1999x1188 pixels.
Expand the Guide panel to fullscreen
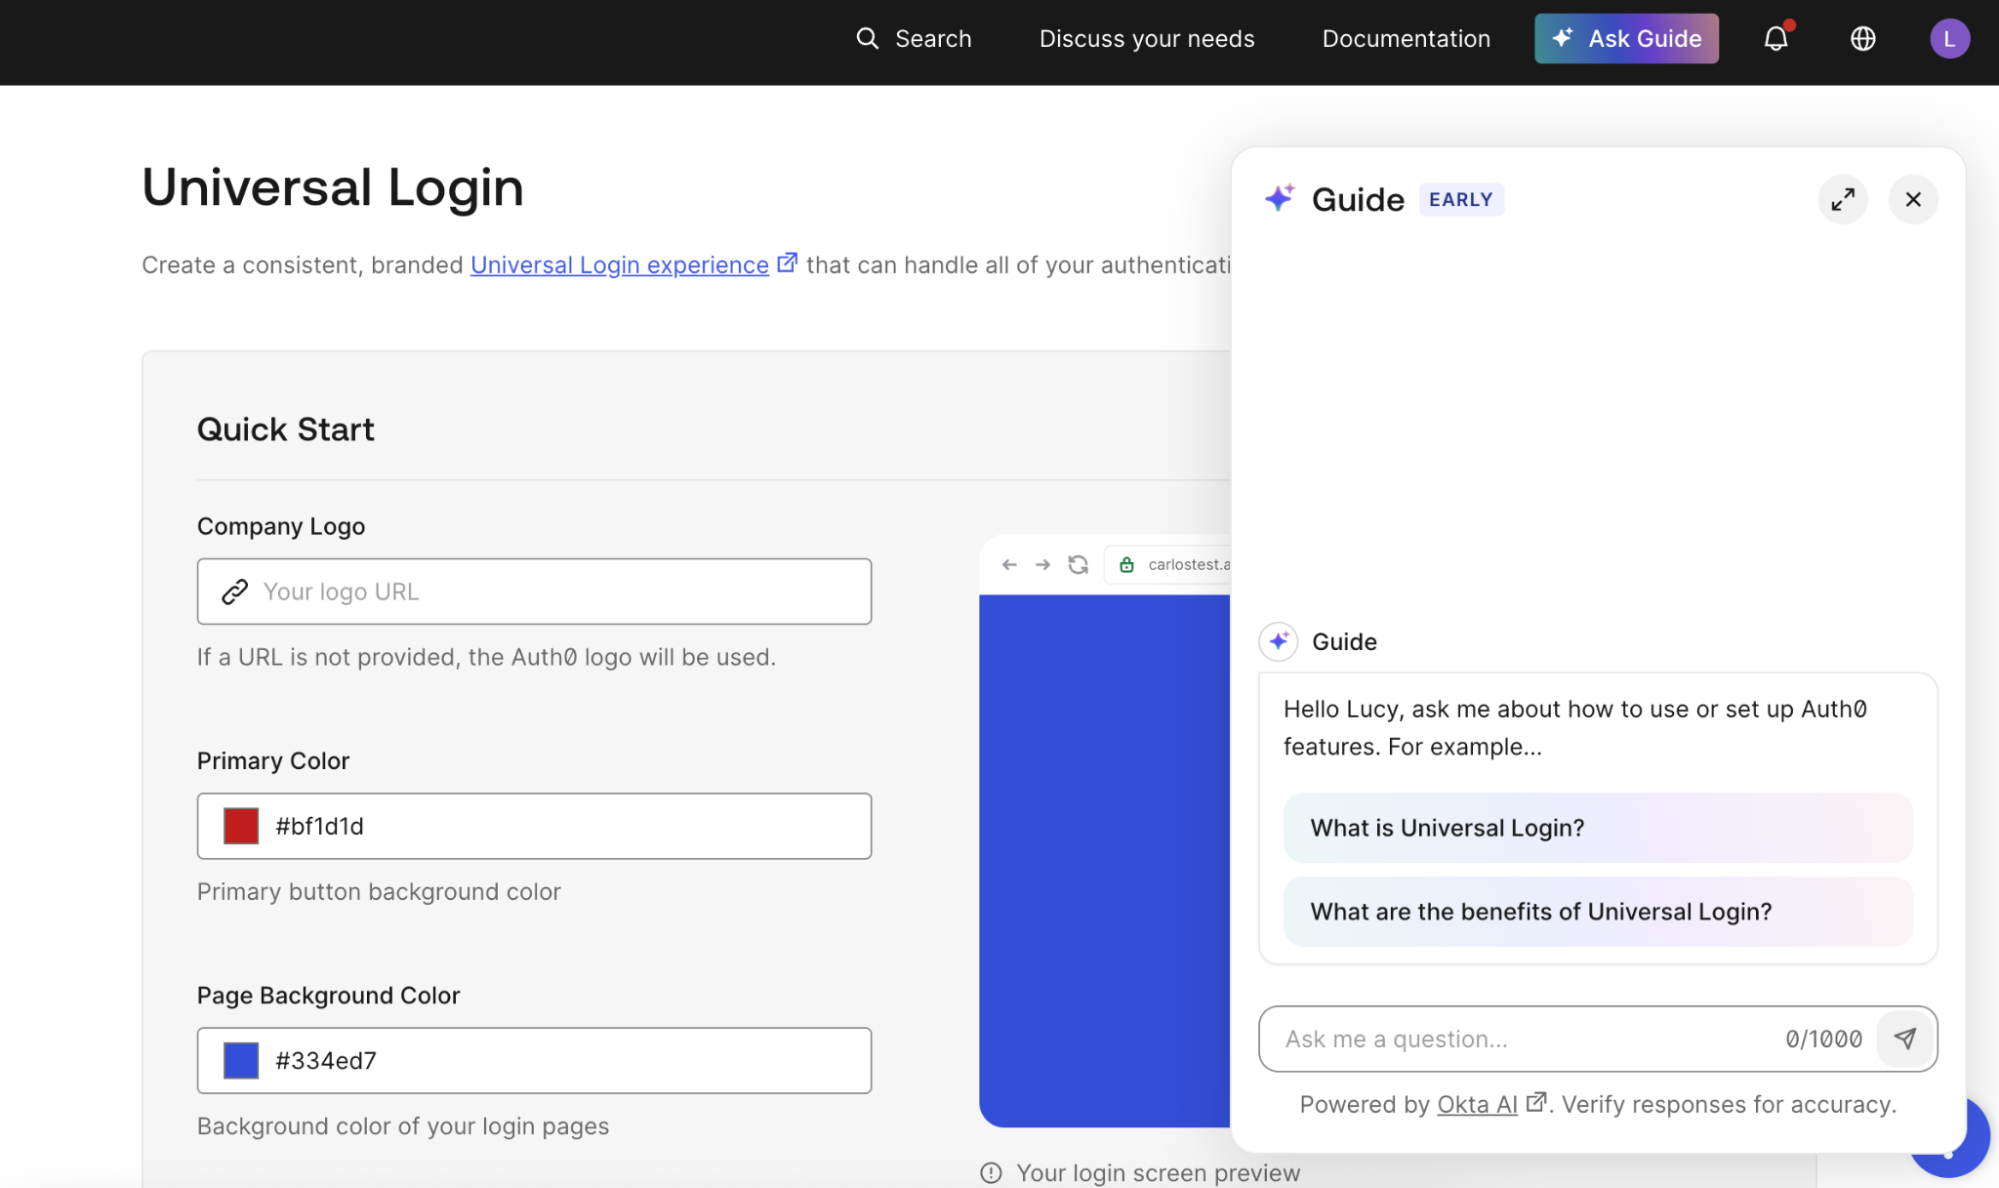(x=1843, y=199)
